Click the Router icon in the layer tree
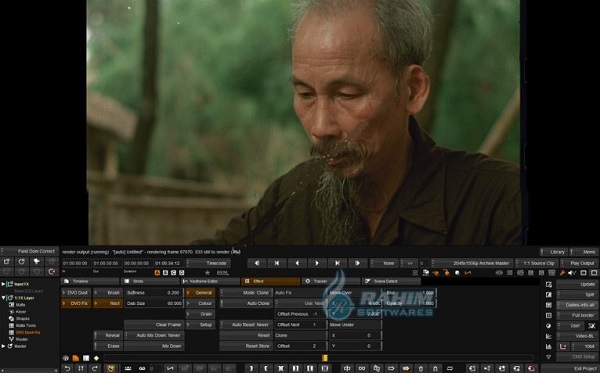The height and width of the screenshot is (373, 600). [x=11, y=339]
